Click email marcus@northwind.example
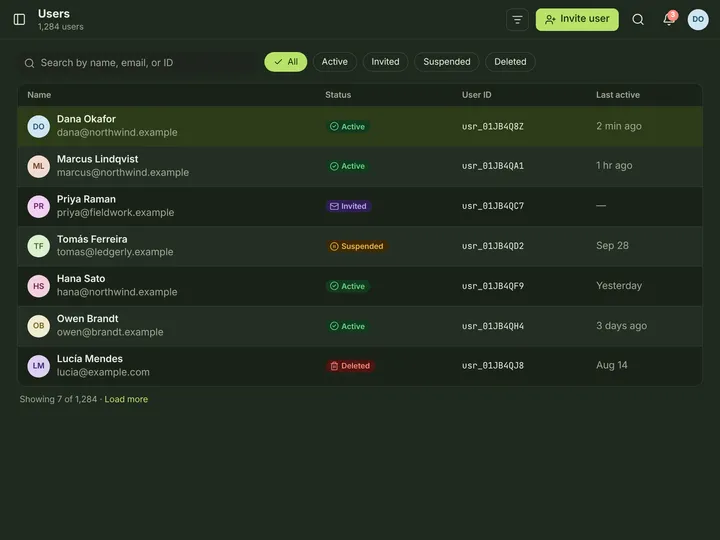Image resolution: width=720 pixels, height=540 pixels. click(123, 172)
